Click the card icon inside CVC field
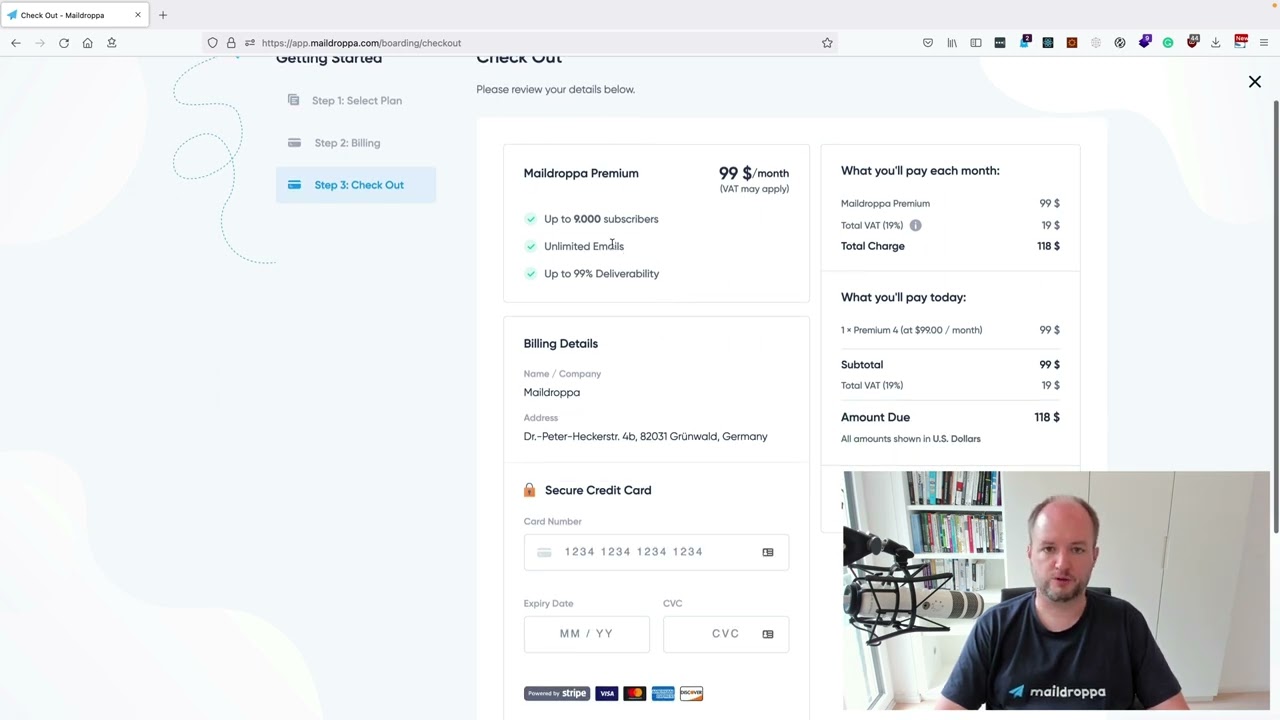 pyautogui.click(x=768, y=634)
